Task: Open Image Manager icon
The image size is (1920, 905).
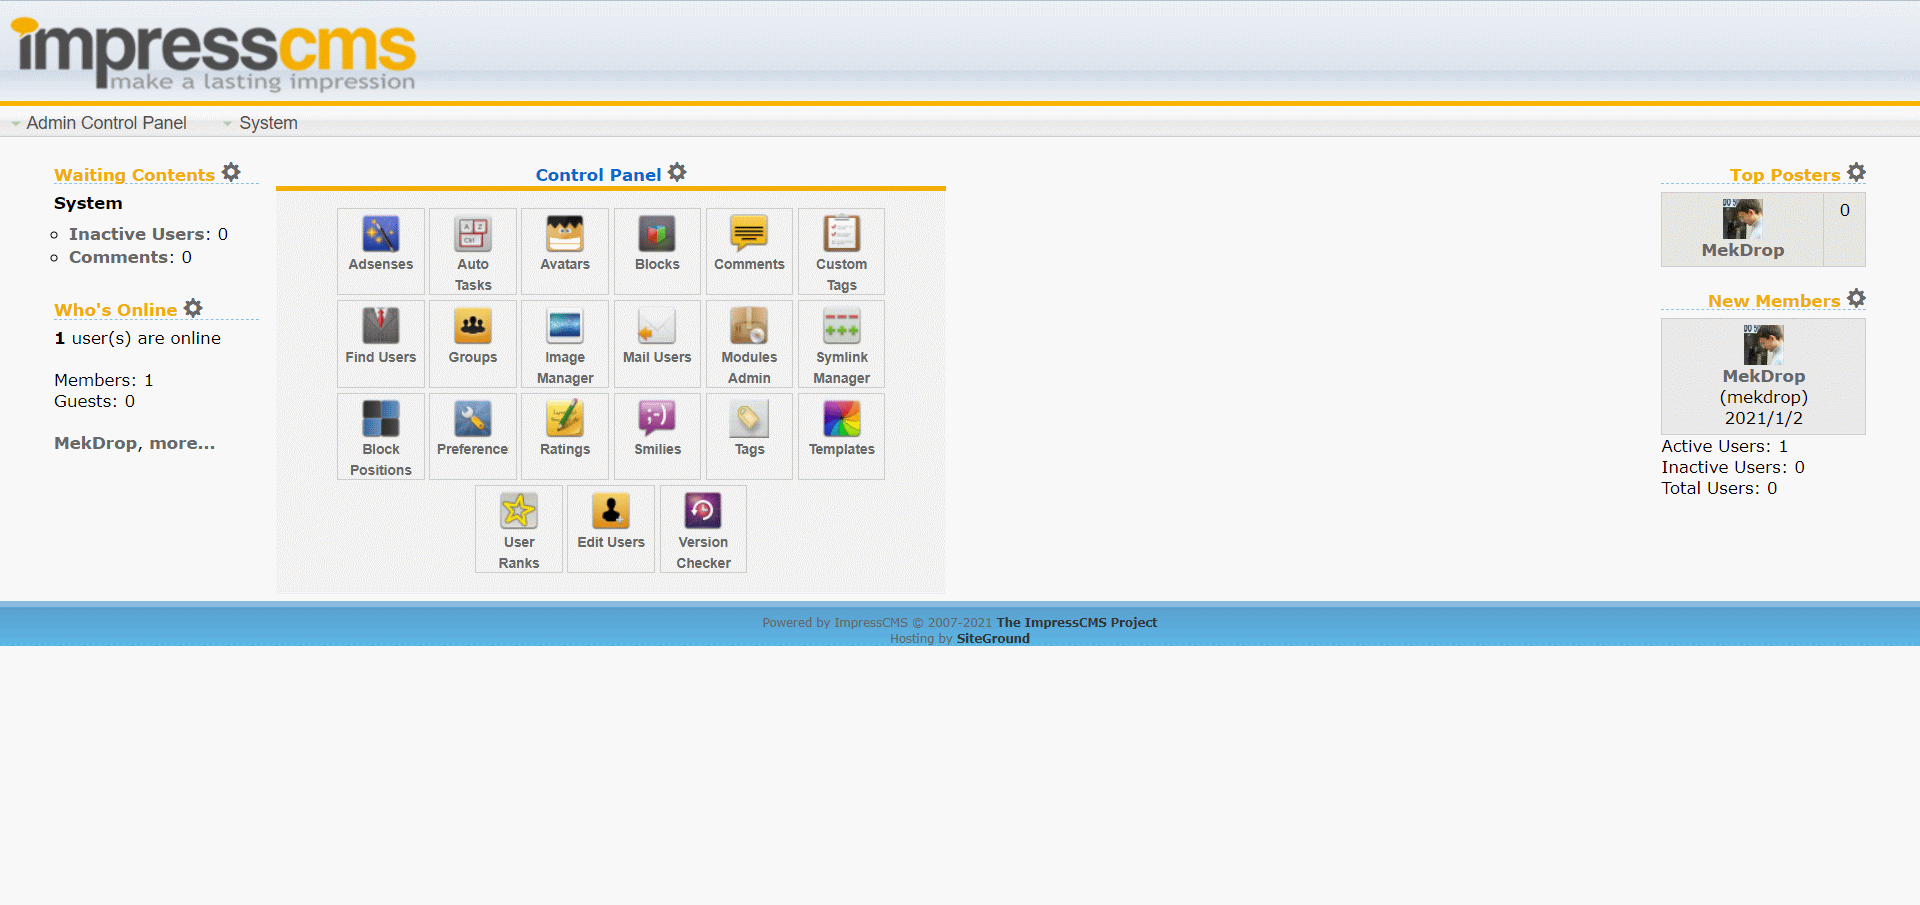Action: click(x=565, y=343)
